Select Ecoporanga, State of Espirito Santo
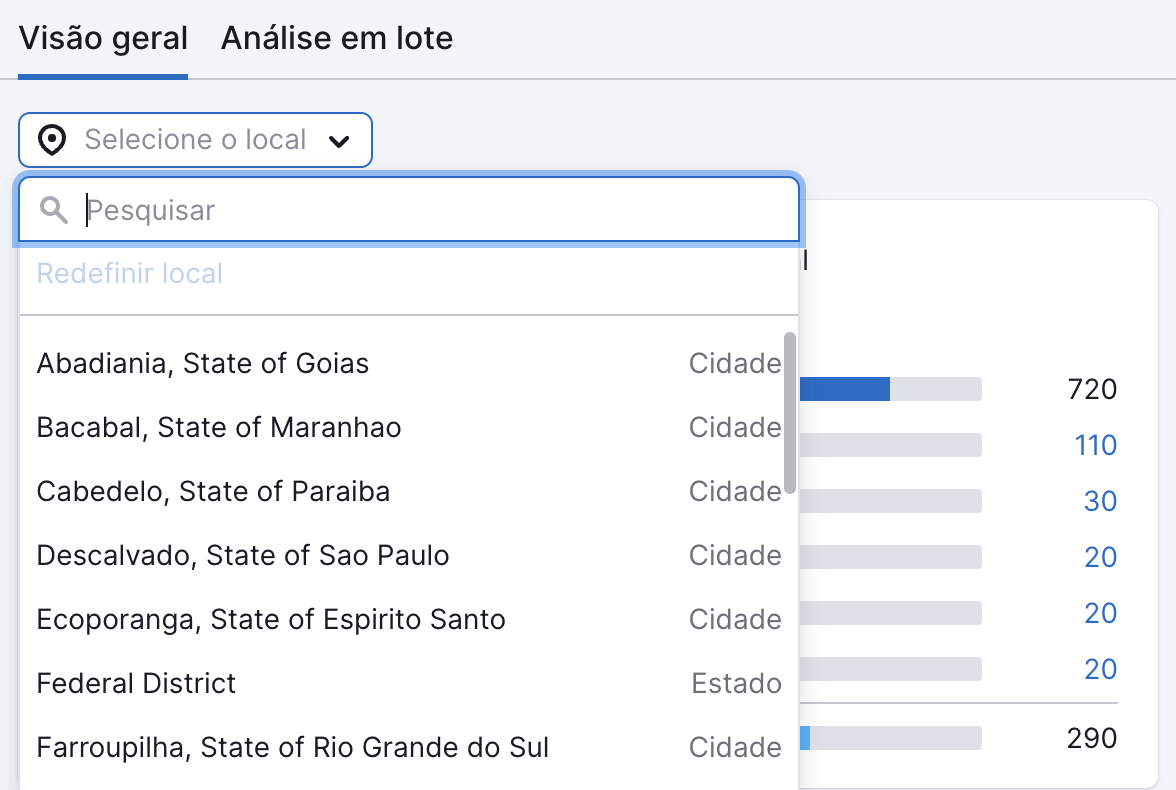Screen dimensions: 1176x790 click(271, 620)
